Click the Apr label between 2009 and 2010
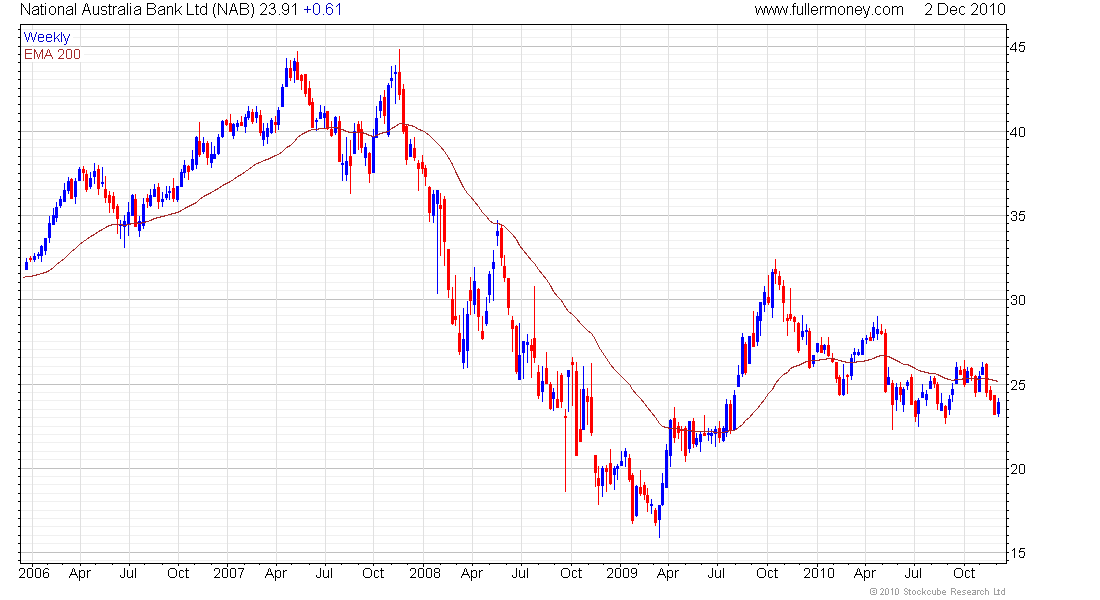Image resolution: width=1100 pixels, height=600 pixels. point(668,574)
